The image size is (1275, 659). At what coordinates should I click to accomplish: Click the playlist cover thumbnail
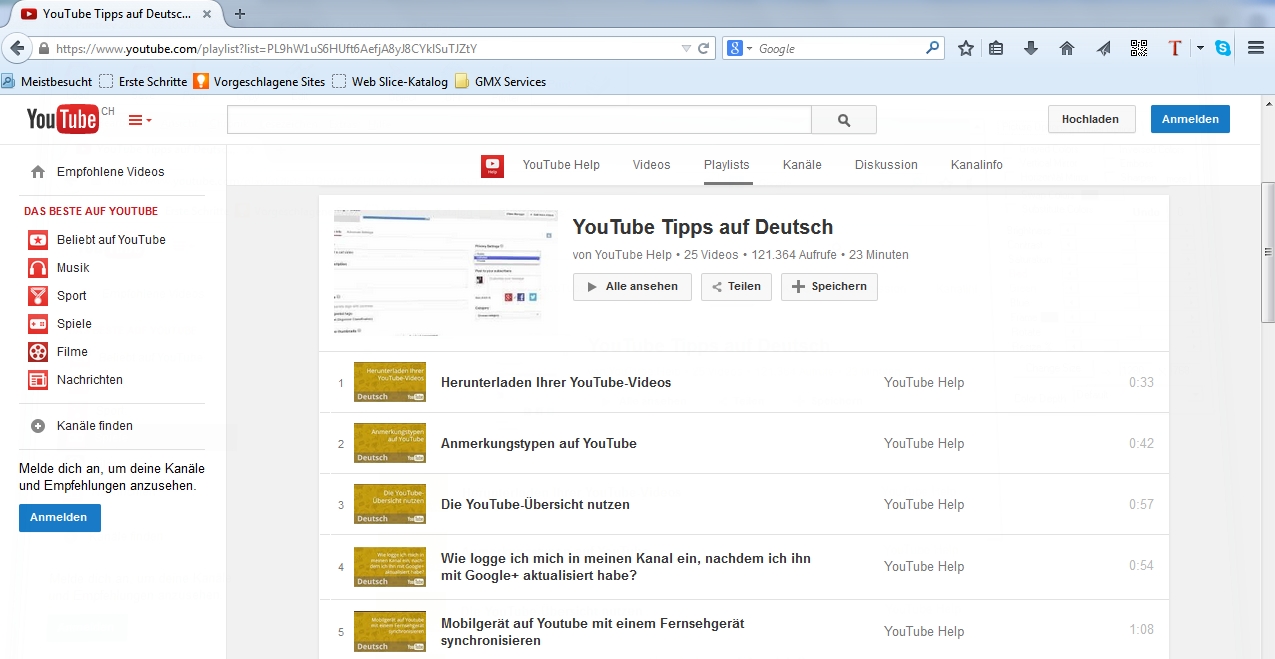tap(445, 273)
